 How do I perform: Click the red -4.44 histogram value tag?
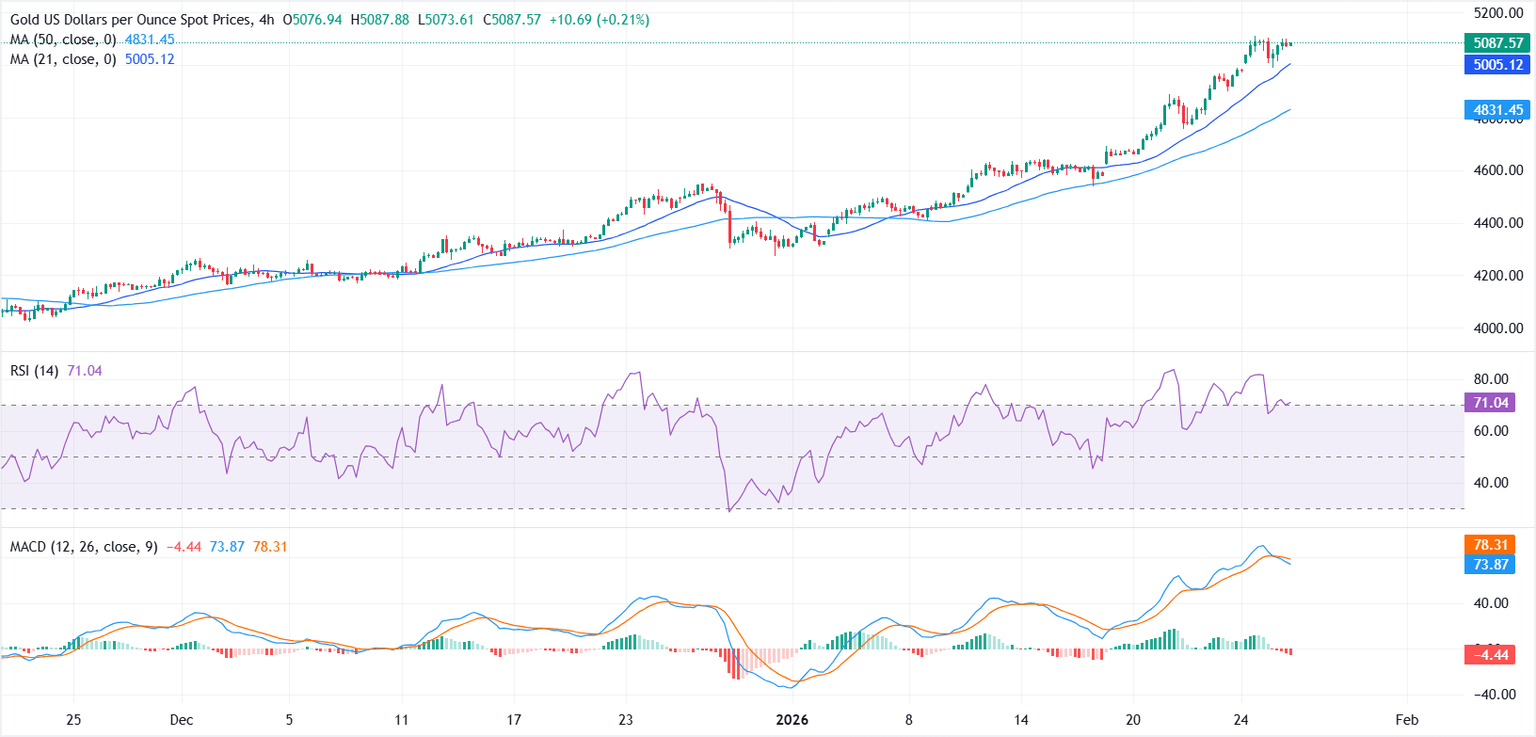1496,655
